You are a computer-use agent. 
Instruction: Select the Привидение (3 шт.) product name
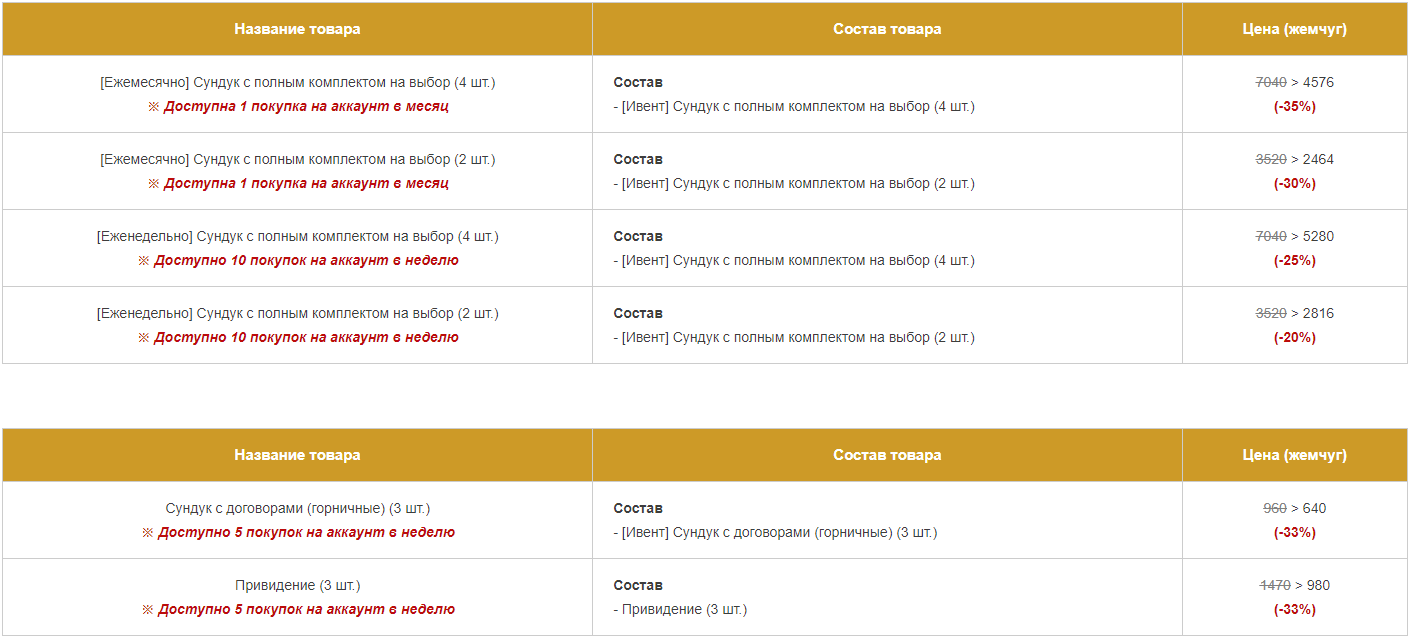(297, 585)
